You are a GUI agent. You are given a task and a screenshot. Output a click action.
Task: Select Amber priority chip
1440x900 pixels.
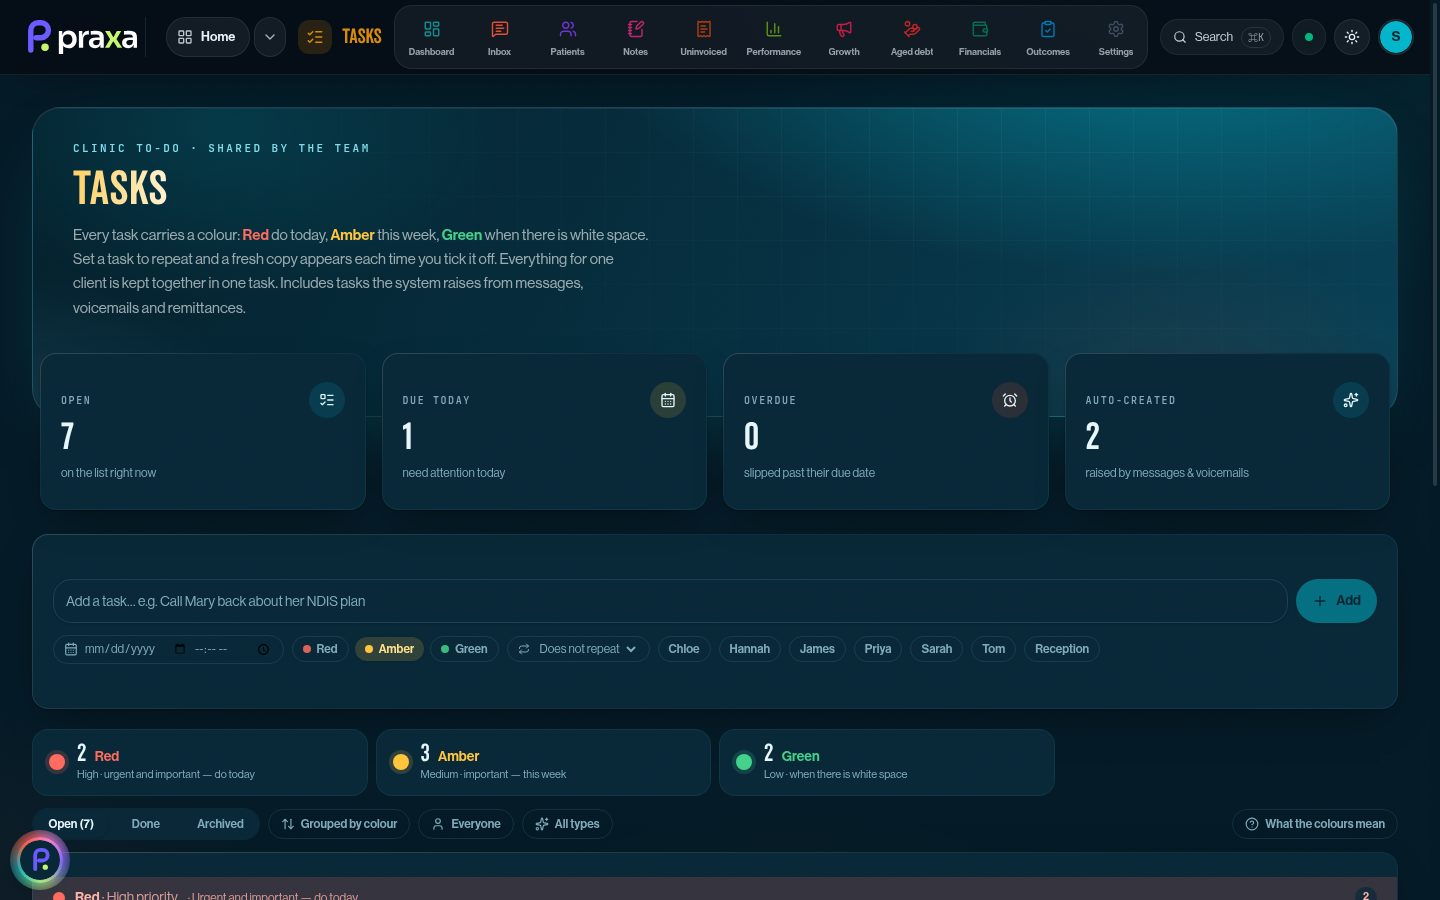[389, 649]
